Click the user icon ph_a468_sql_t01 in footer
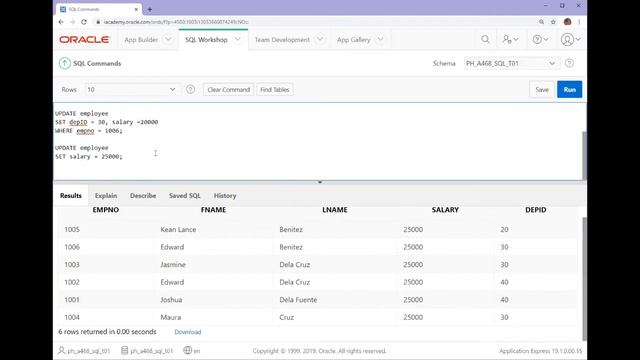640x360 pixels. 62,351
